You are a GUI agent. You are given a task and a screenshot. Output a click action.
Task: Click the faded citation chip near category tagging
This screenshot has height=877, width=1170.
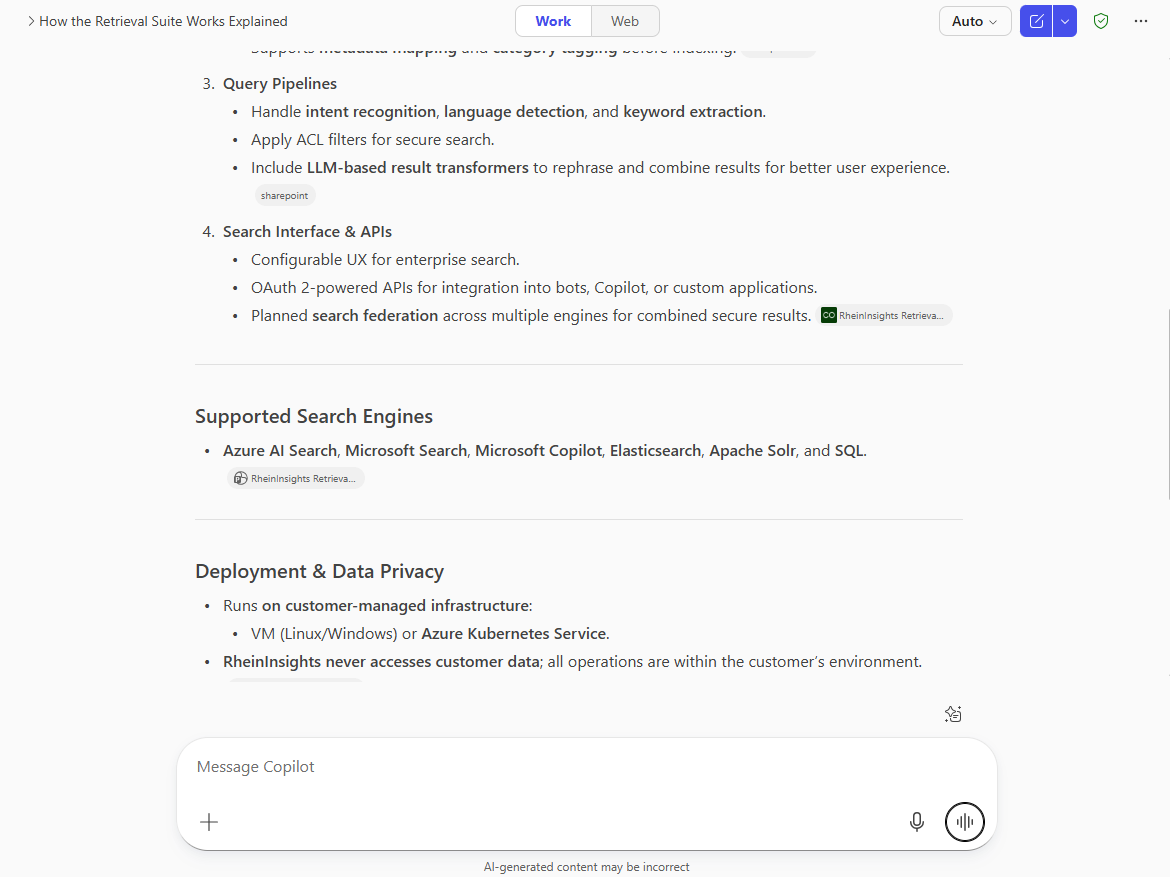(778, 46)
